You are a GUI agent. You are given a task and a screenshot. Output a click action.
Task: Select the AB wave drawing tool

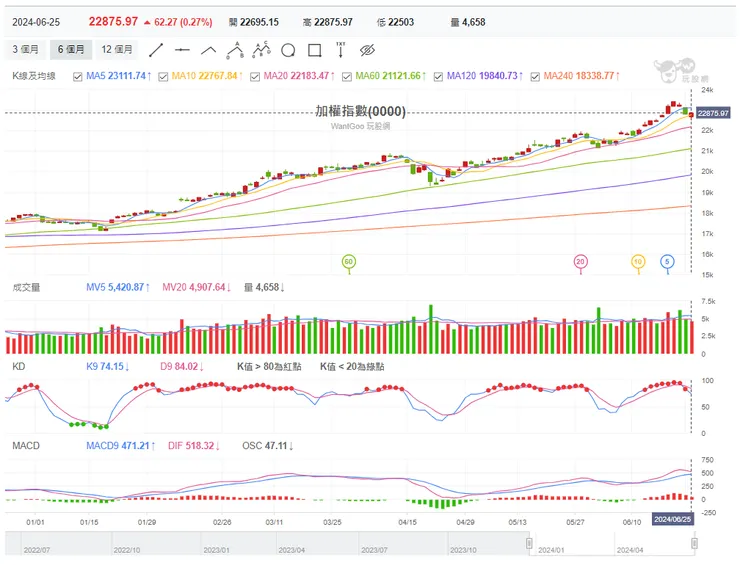pos(235,50)
